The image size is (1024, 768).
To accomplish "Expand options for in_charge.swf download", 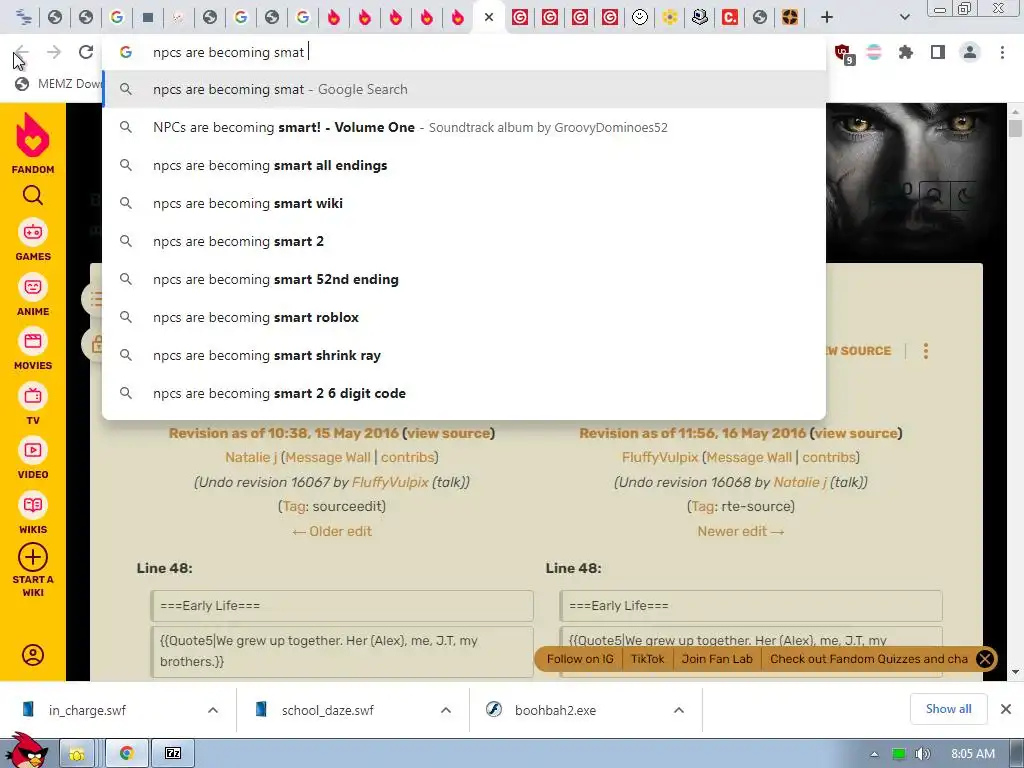I will pyautogui.click(x=213, y=710).
